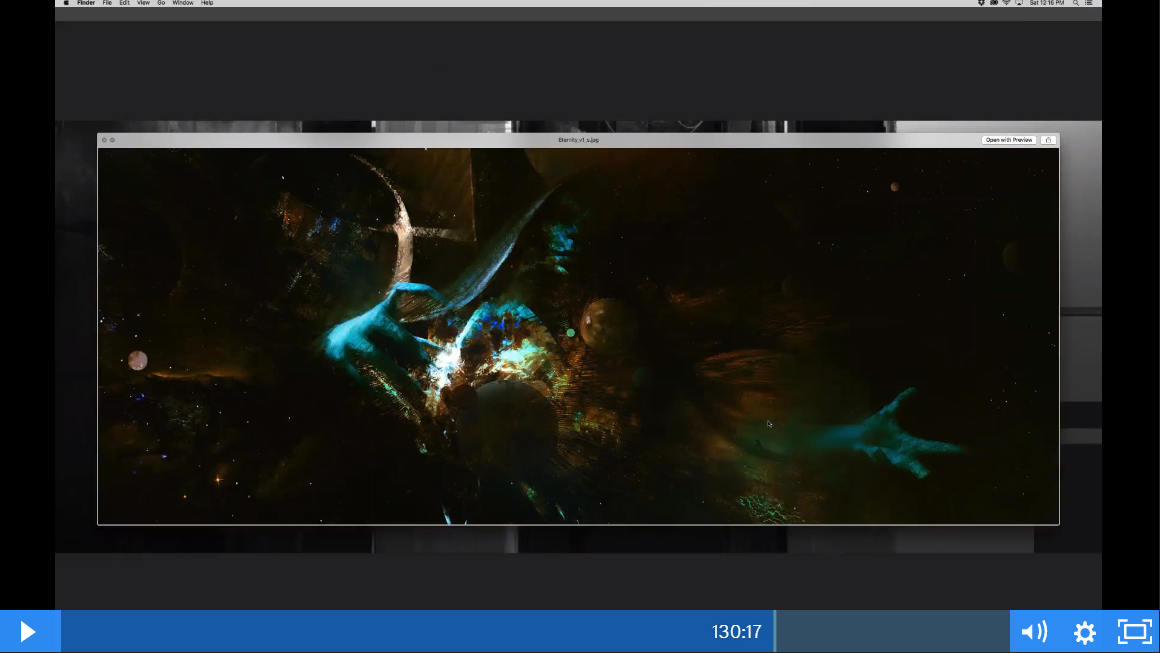The image size is (1160, 653).
Task: Play the video
Action: [28, 632]
